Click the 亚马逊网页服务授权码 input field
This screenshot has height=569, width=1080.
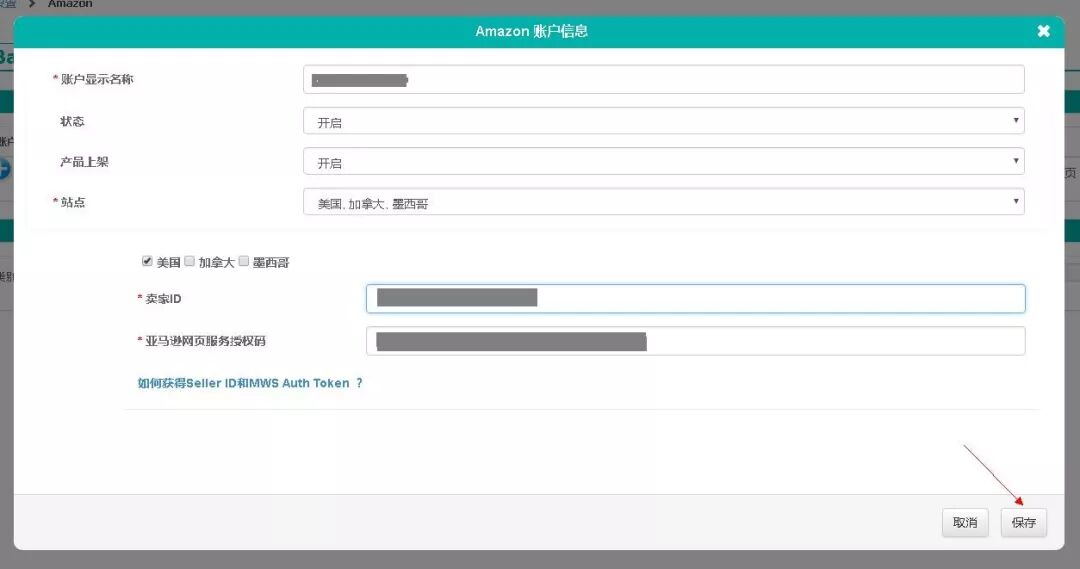tap(696, 341)
